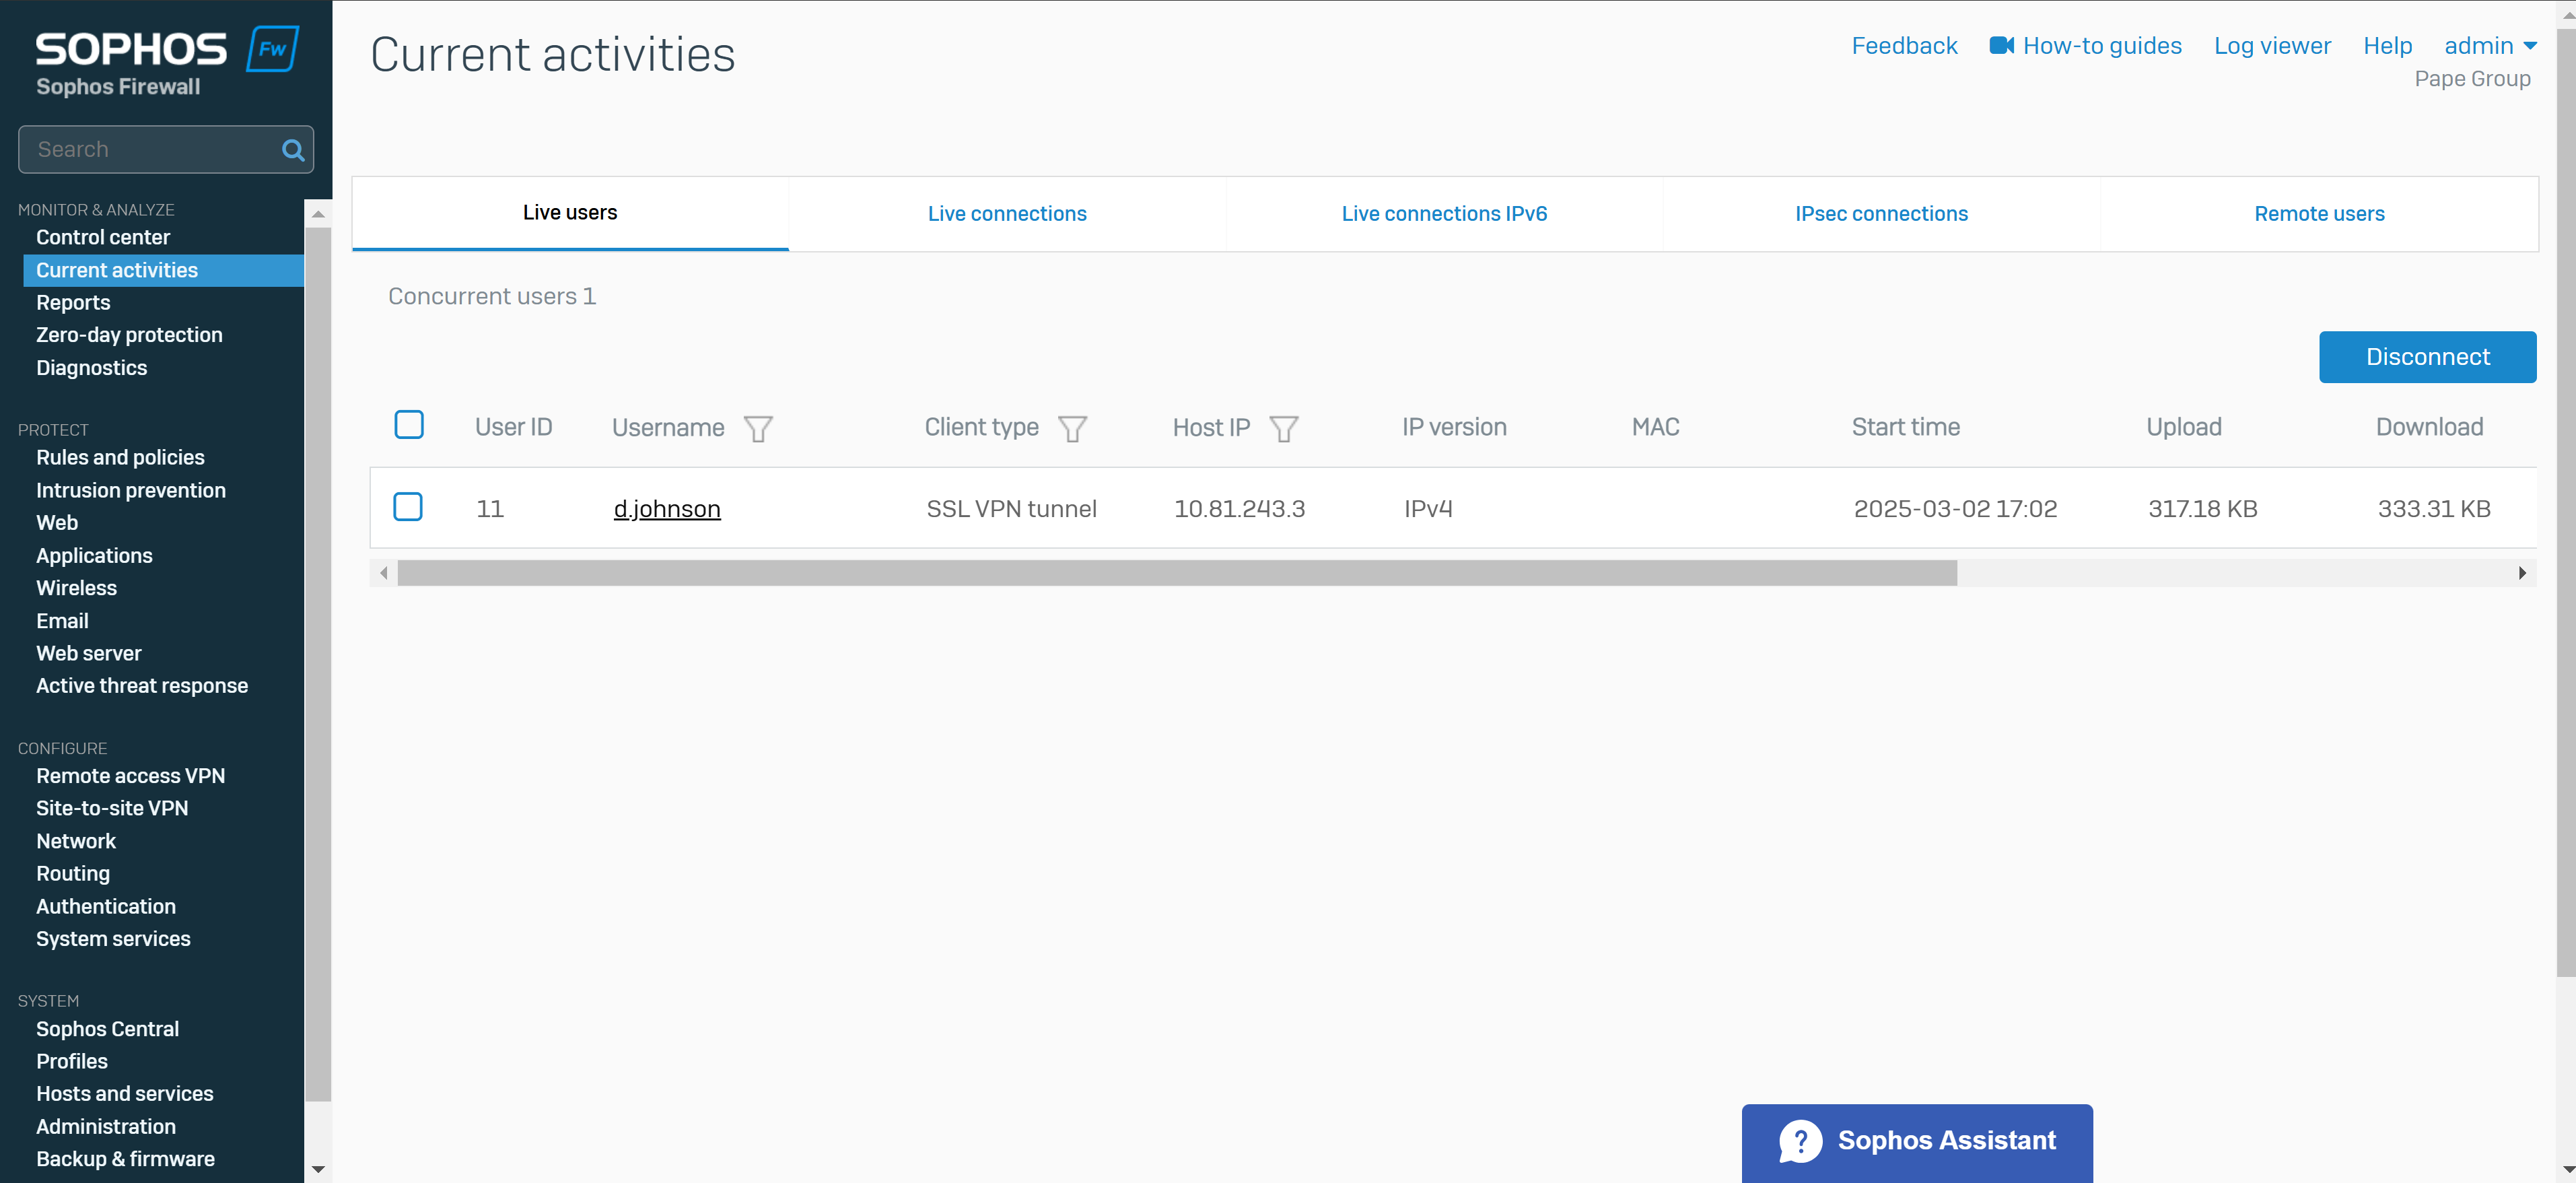Open Administration
Image resolution: width=2576 pixels, height=1183 pixels.
[106, 1127]
